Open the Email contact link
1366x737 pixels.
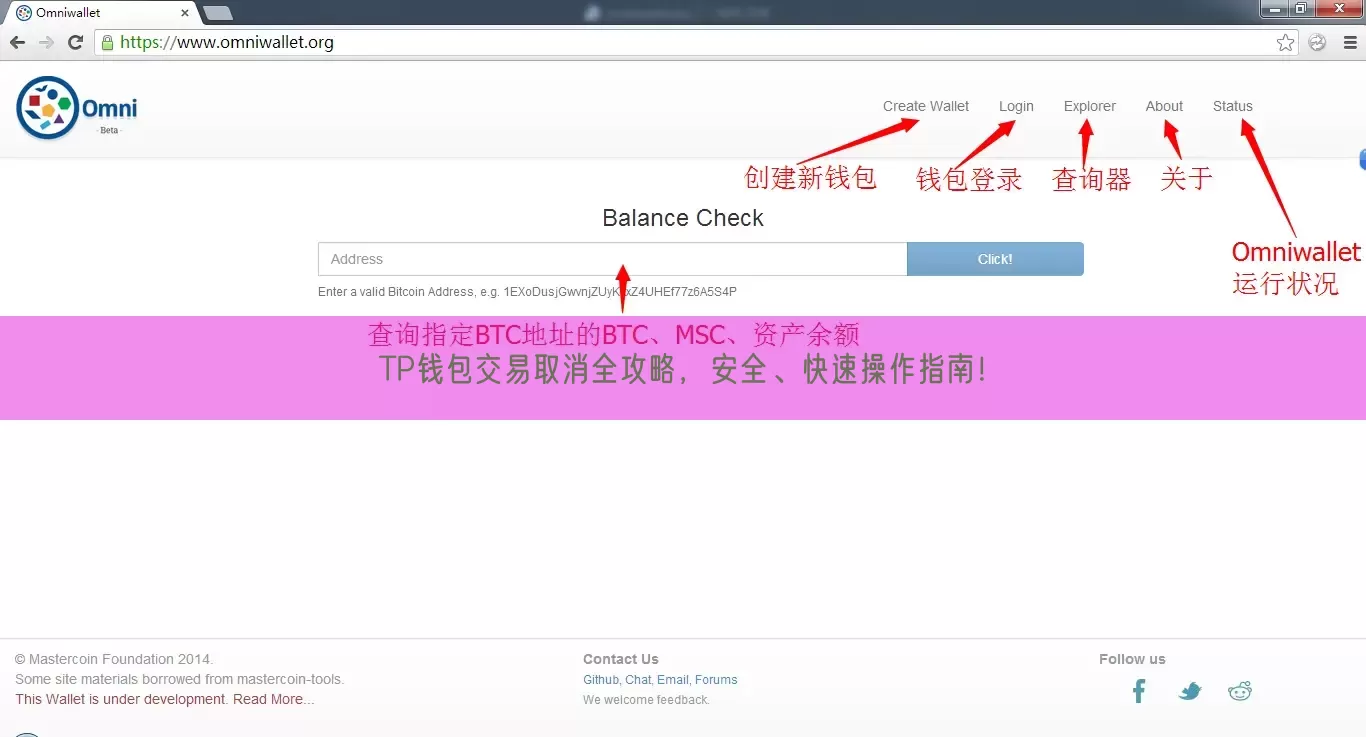[x=672, y=680]
